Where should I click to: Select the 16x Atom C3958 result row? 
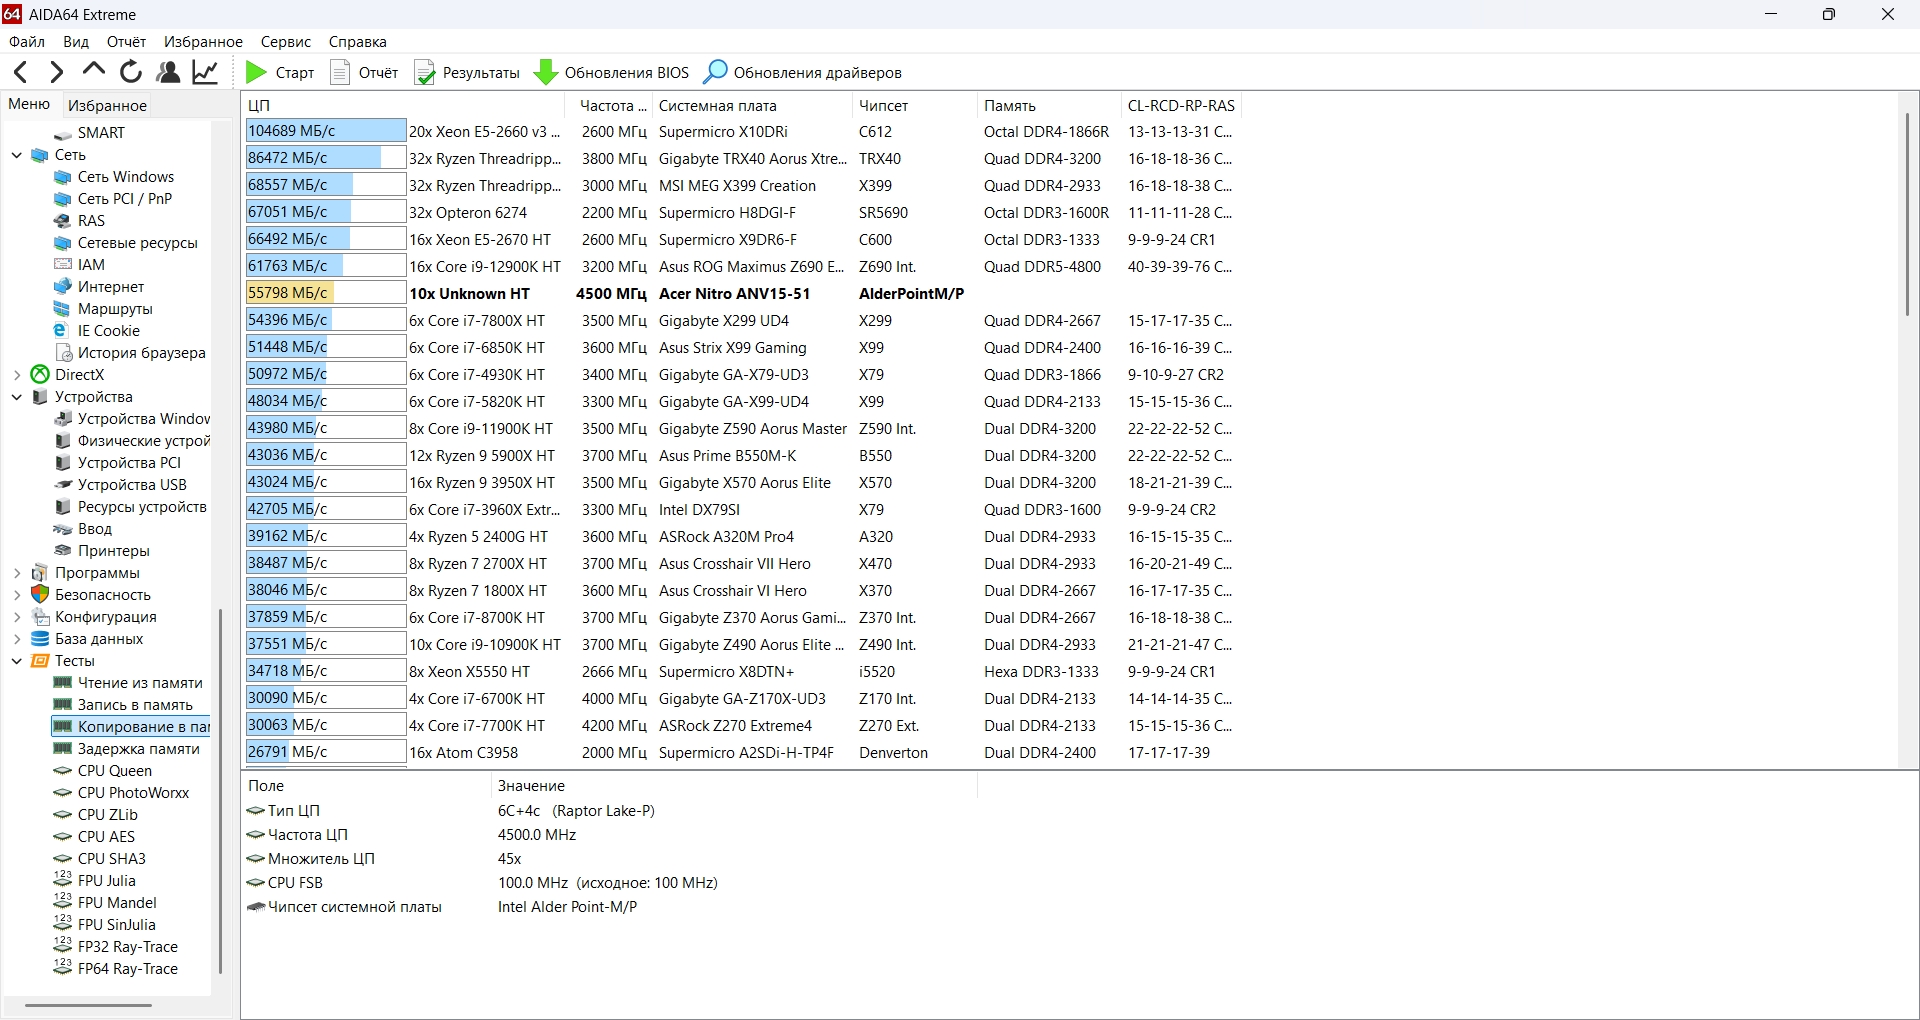742,753
